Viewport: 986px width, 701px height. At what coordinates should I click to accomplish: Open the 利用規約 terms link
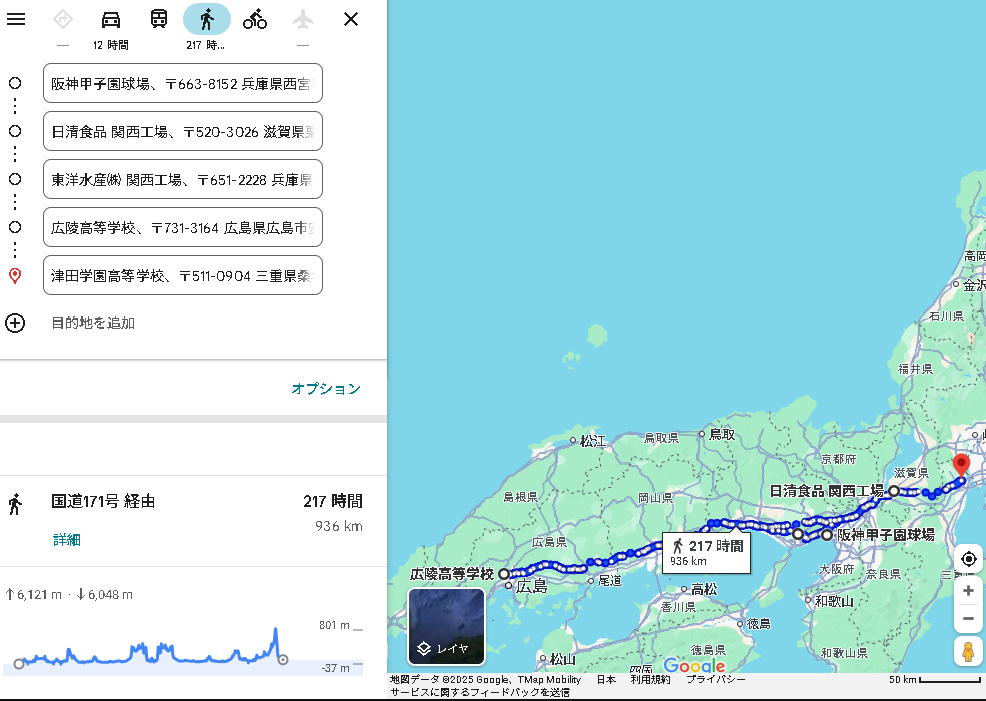tap(650, 679)
